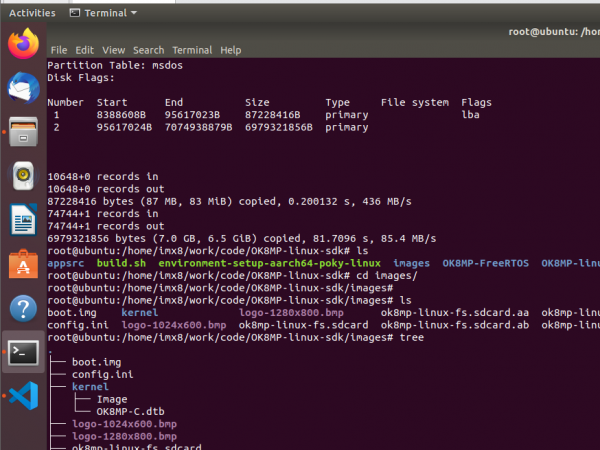Screen dimensions: 600x450
Task: Open the Edit menu
Action: 85,50
